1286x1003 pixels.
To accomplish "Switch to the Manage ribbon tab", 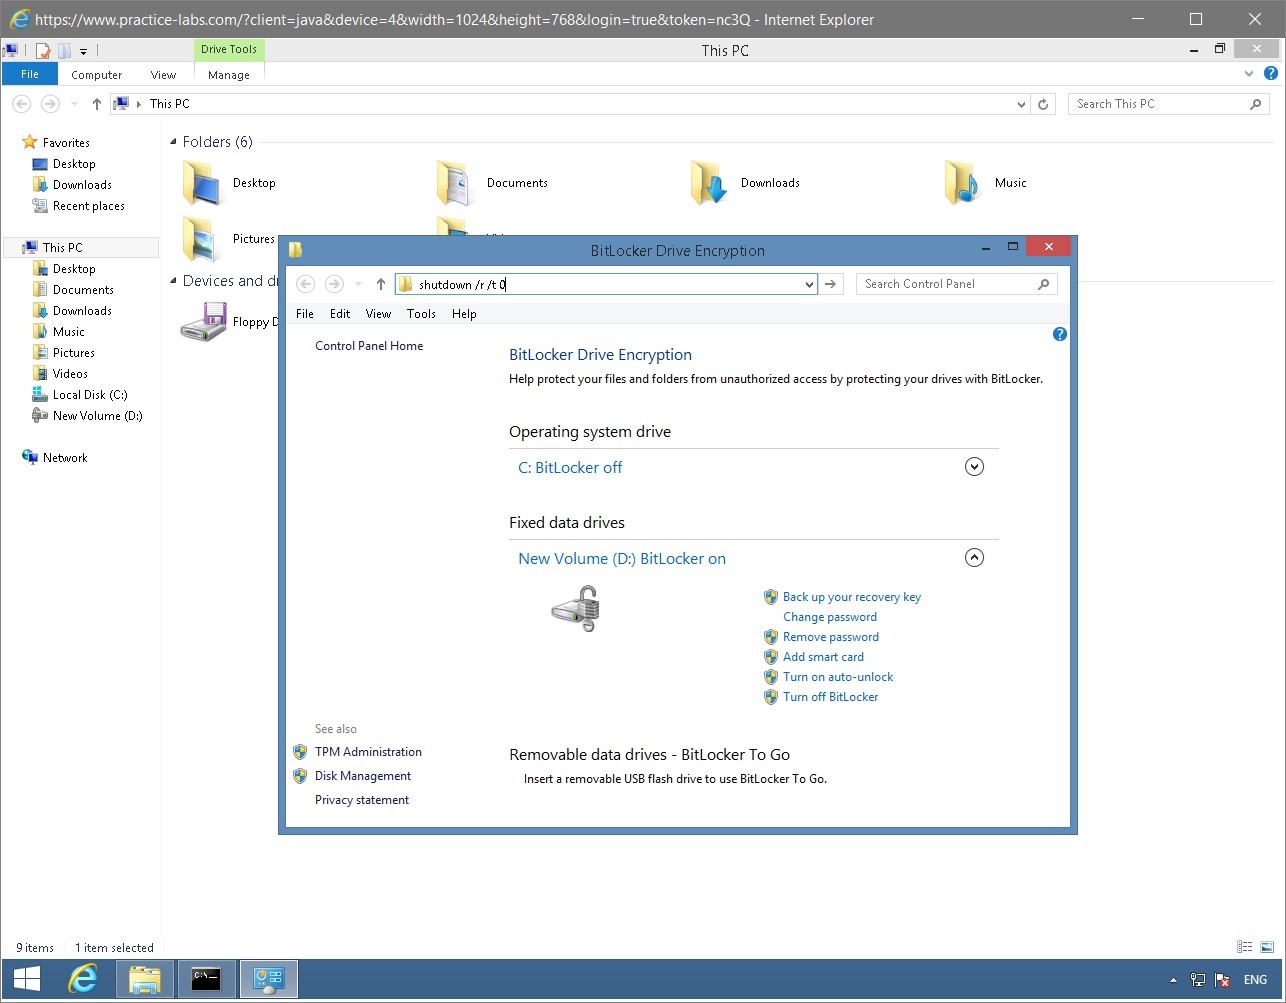I will coord(228,74).
